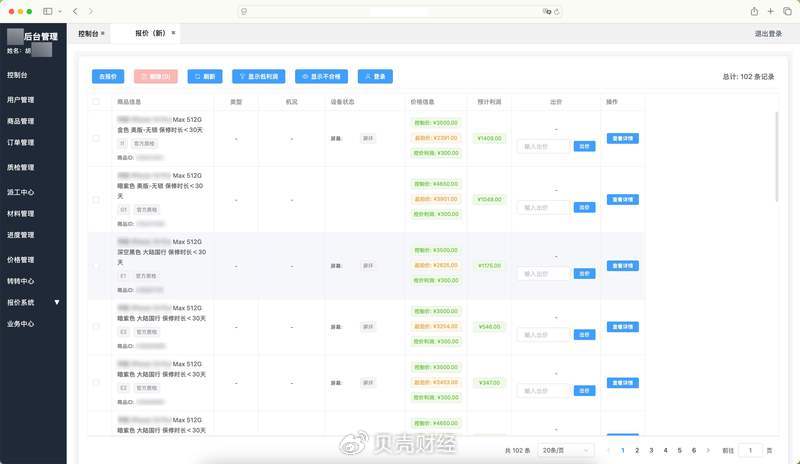Switch to the 控制台 tab

89,33
